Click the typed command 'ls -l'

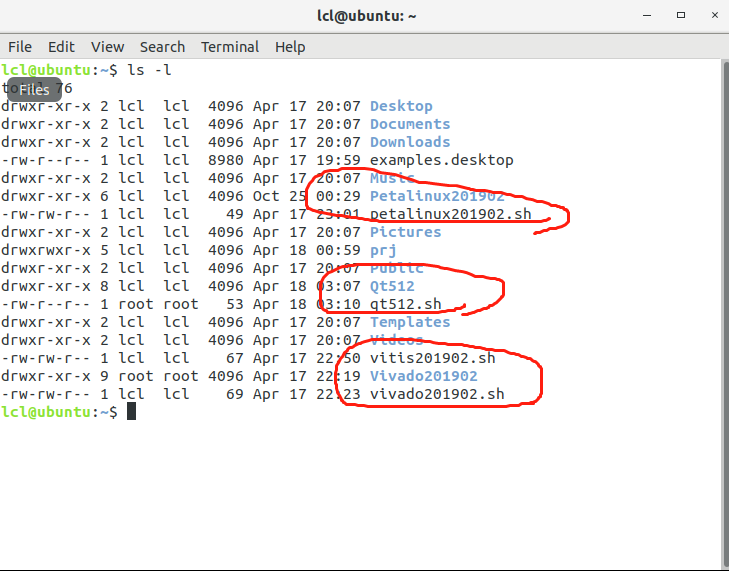tap(149, 70)
